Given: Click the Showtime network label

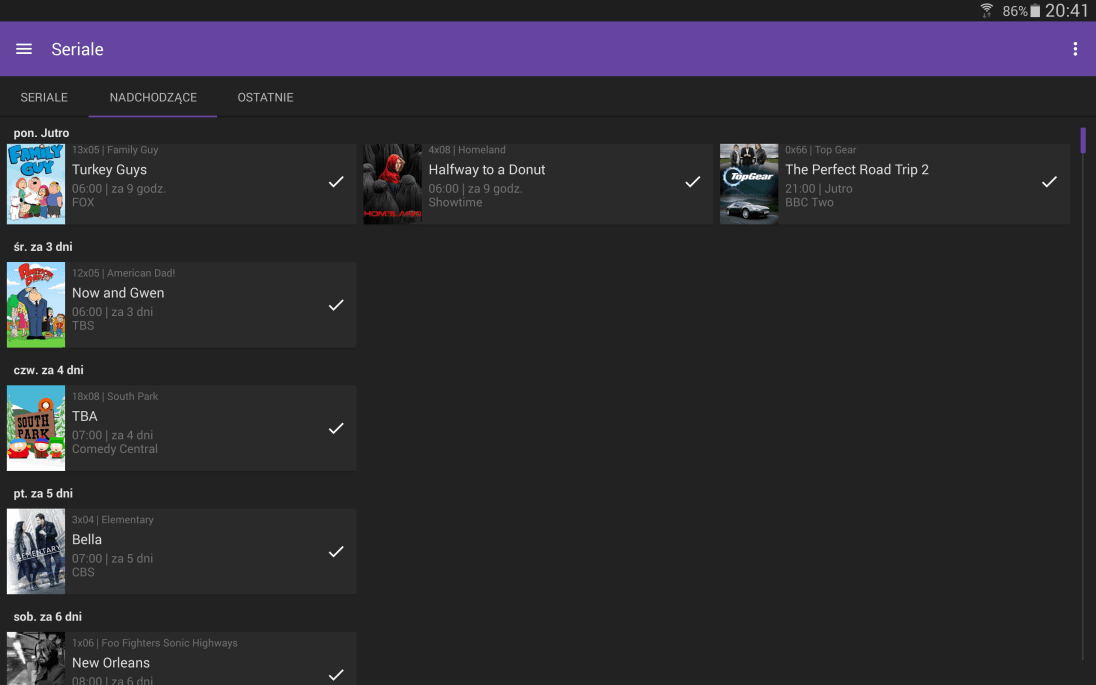Looking at the screenshot, I should click(455, 202).
